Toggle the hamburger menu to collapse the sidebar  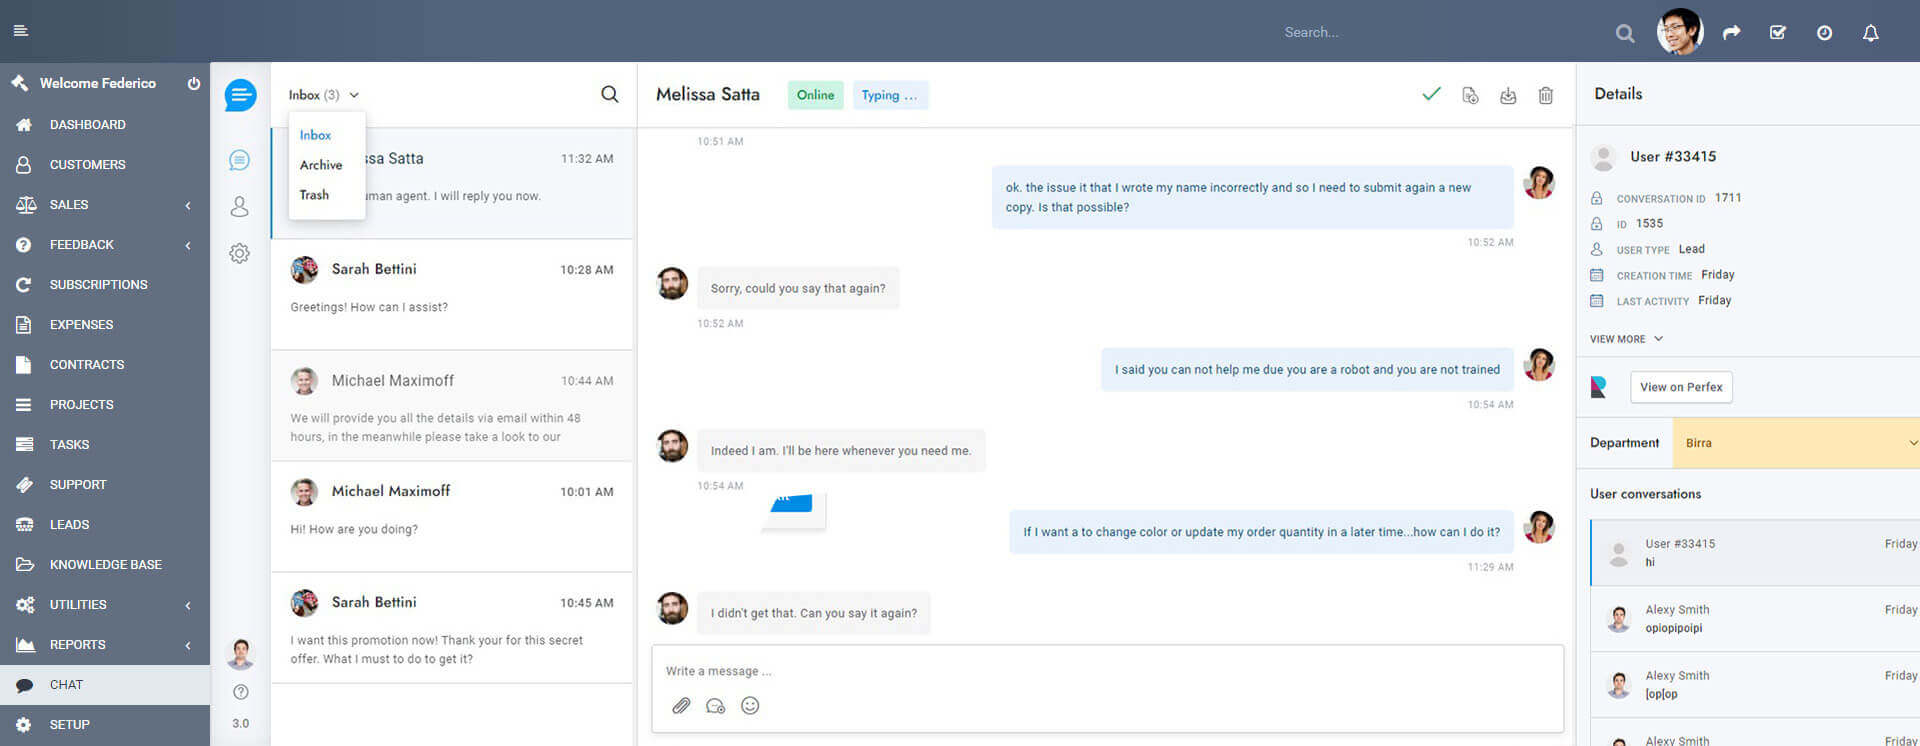coord(21,31)
